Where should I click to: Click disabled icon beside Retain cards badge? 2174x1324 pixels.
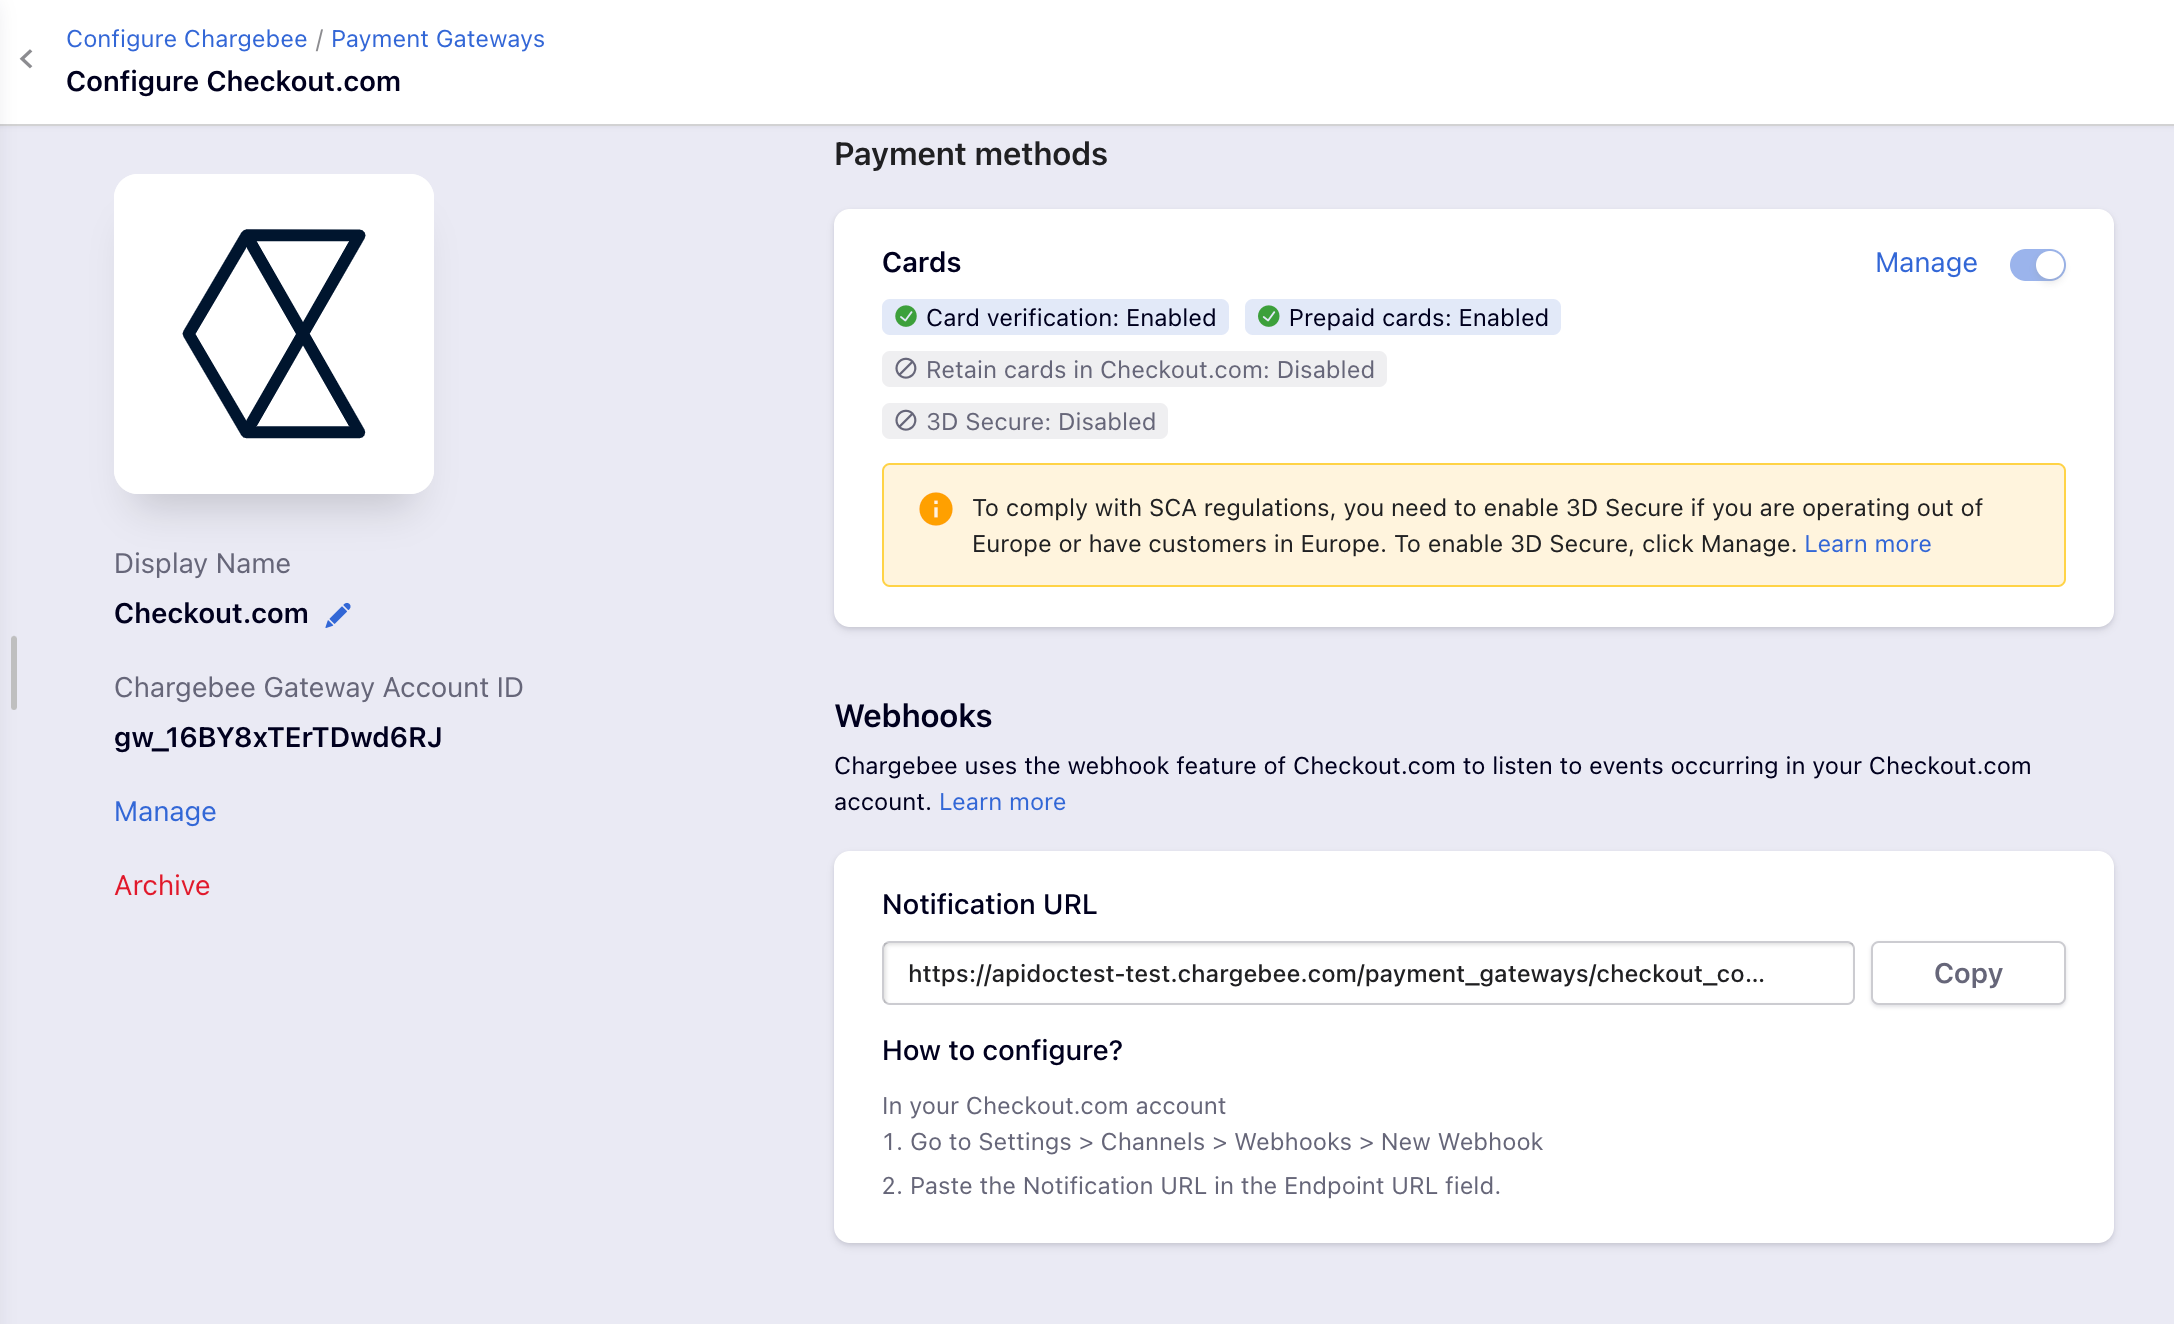(x=906, y=369)
